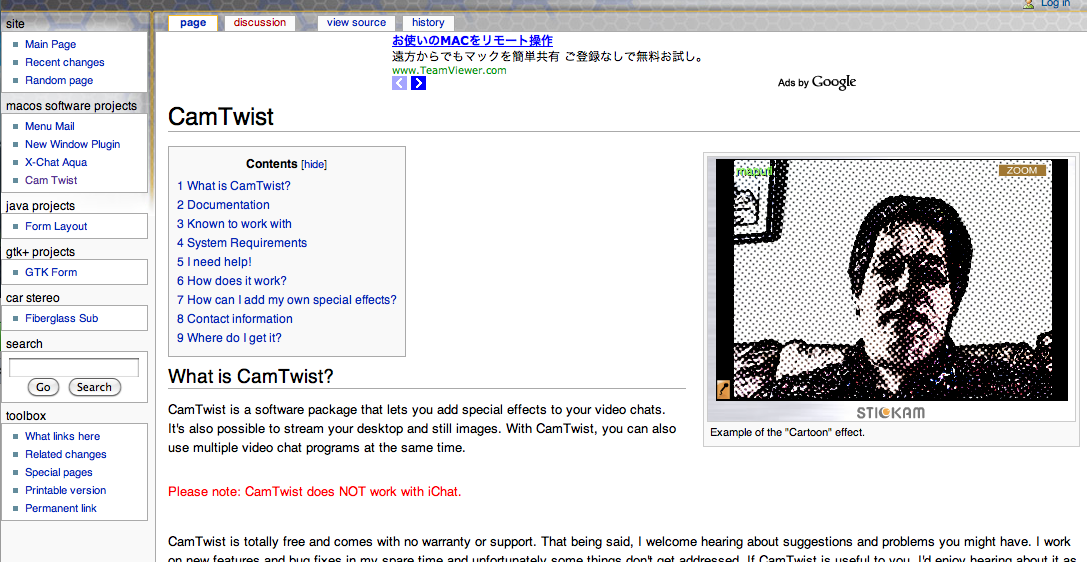Image resolution: width=1087 pixels, height=562 pixels.
Task: Click the search input field
Action: point(73,367)
